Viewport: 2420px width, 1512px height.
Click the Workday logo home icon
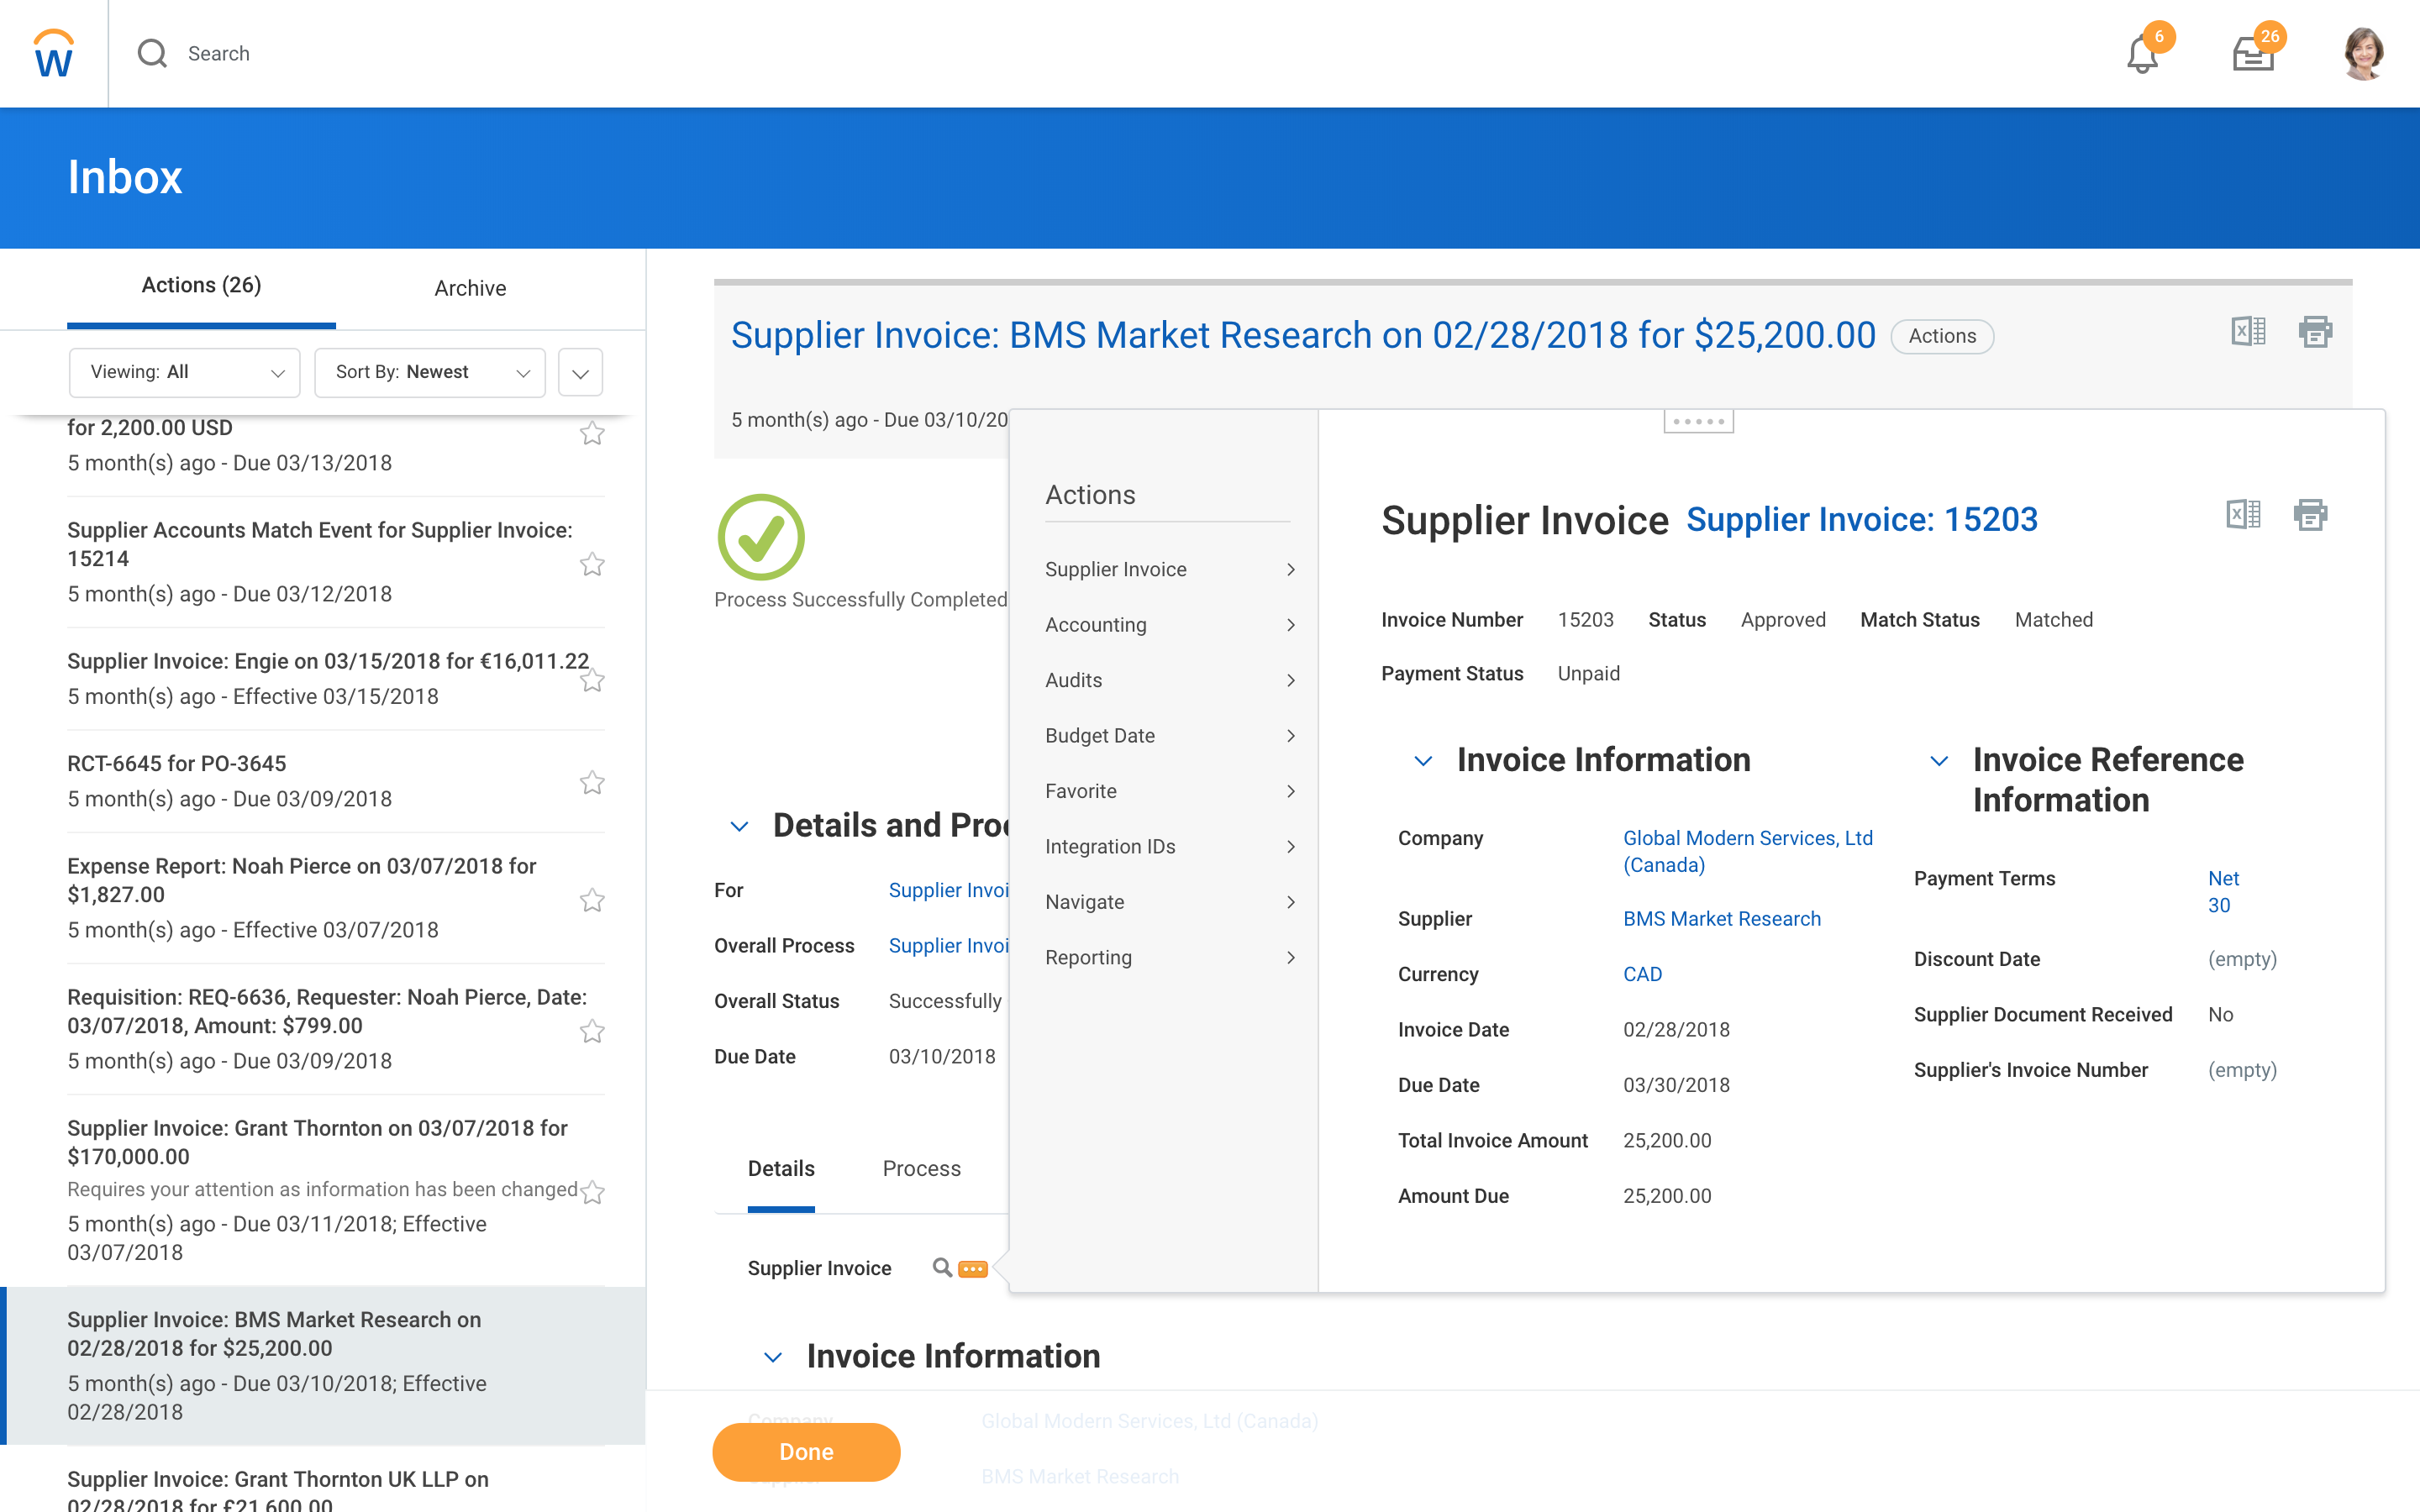[x=53, y=53]
